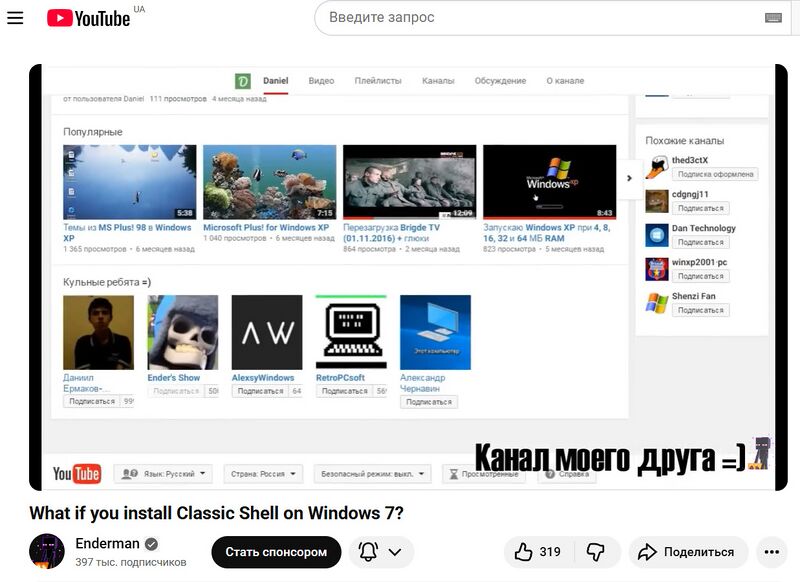This screenshot has width=800, height=582.
Task: Go to YouTube home via logo
Action: [x=89, y=18]
